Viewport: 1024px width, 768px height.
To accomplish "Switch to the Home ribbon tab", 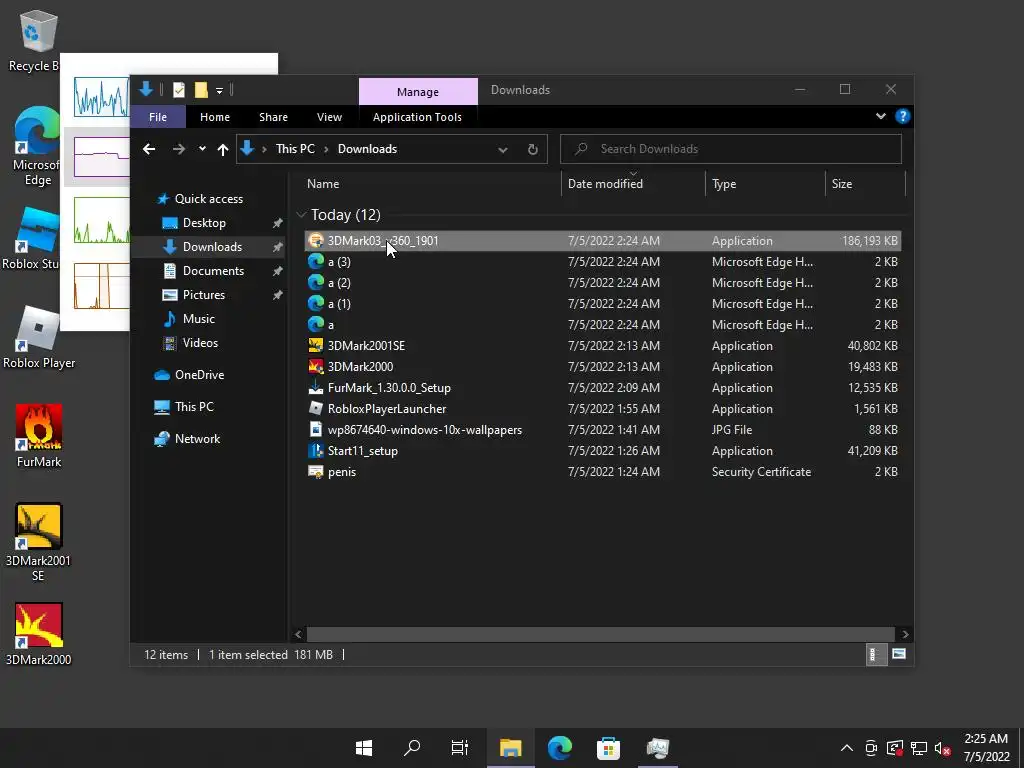I will tap(215, 117).
